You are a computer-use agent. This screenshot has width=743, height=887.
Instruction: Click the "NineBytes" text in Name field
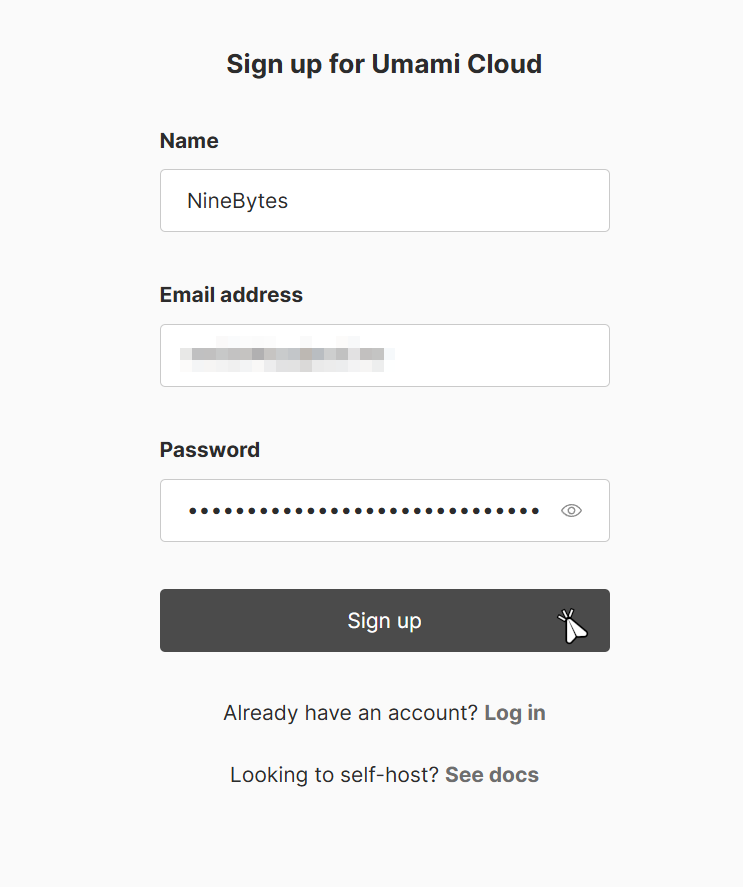coord(237,201)
